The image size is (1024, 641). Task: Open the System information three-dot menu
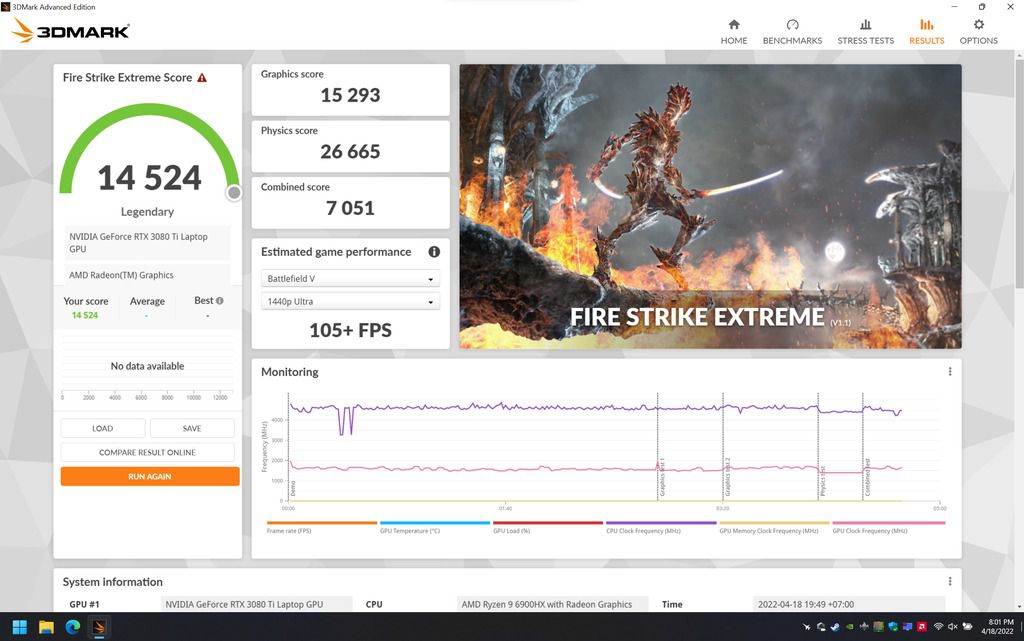pyautogui.click(x=950, y=581)
